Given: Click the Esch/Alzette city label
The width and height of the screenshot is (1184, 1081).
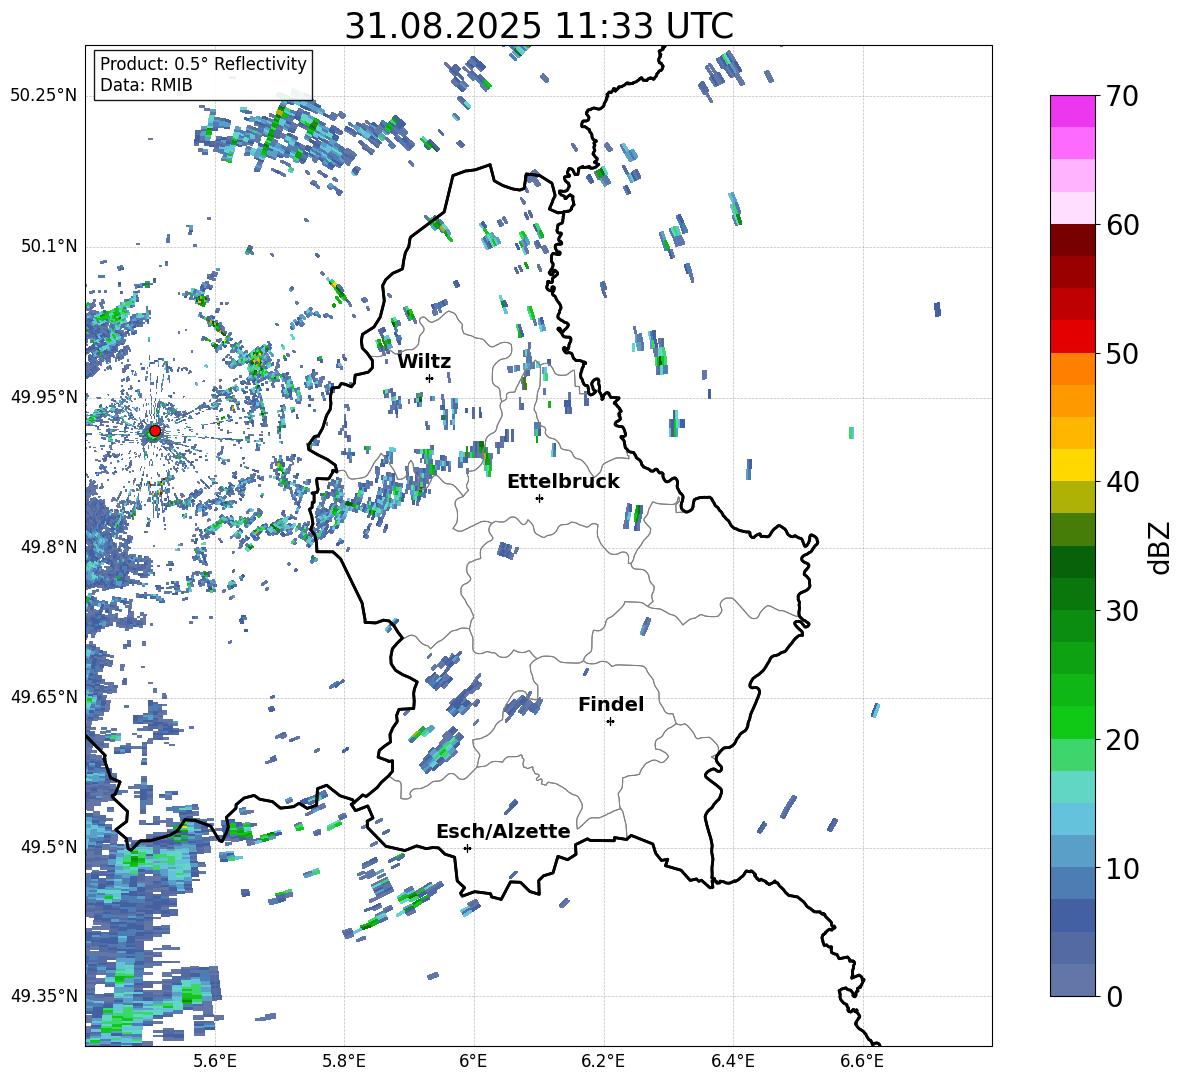Looking at the screenshot, I should (503, 831).
